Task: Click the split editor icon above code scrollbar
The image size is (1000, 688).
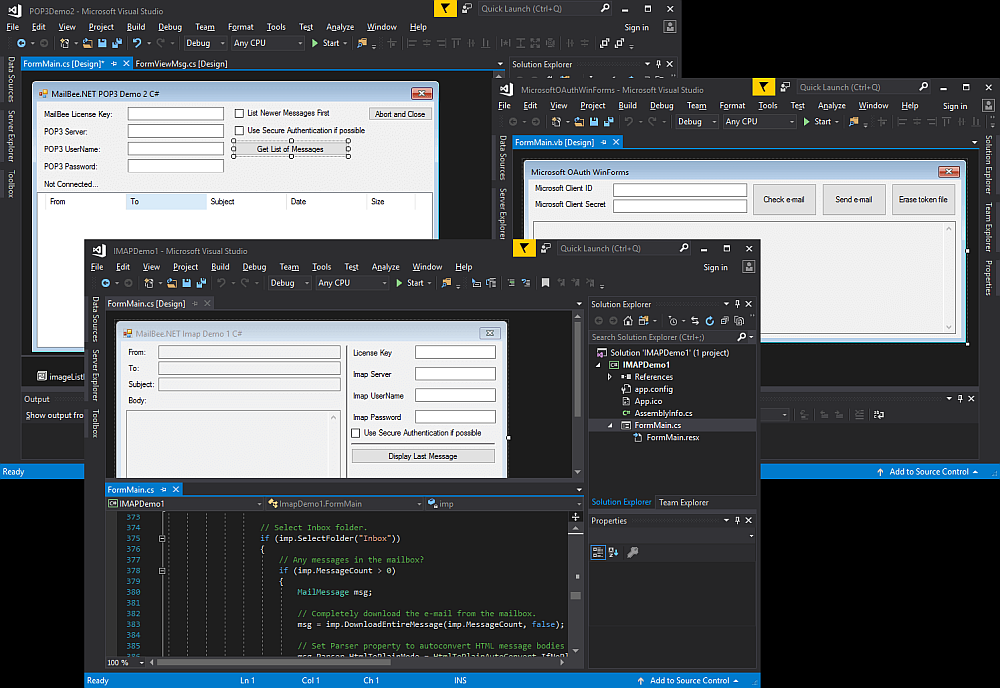Action: (x=576, y=517)
